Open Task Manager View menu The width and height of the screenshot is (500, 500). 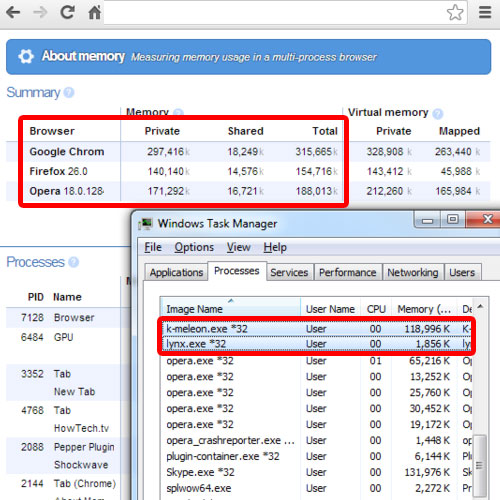(238, 247)
